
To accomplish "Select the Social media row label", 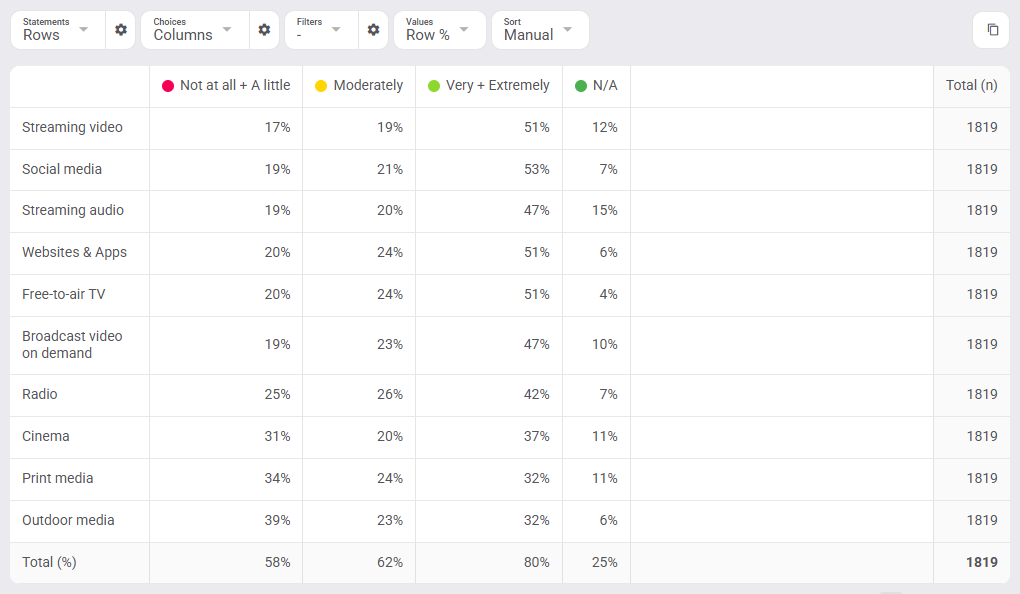I will click(62, 169).
